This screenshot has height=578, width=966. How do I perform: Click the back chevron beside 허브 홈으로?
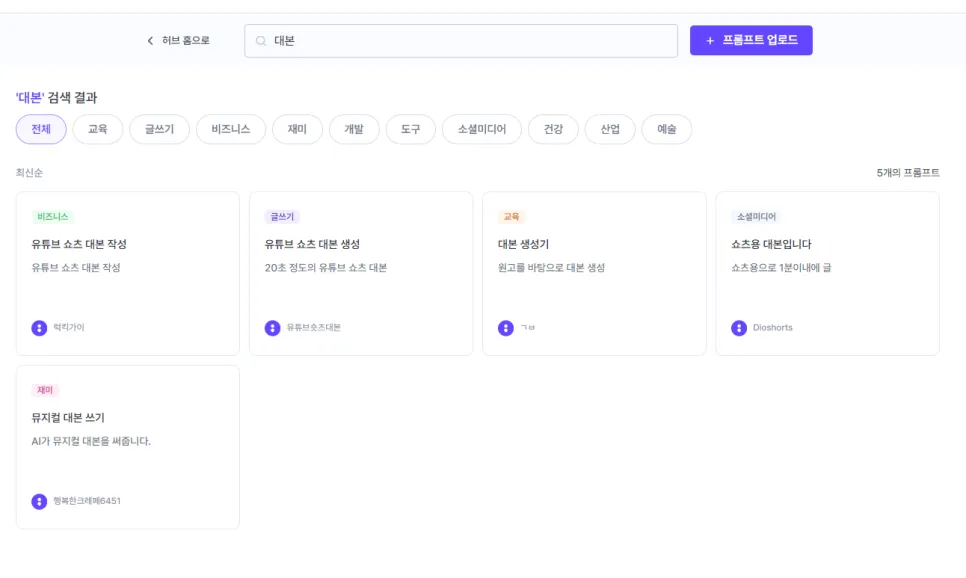pyautogui.click(x=150, y=41)
